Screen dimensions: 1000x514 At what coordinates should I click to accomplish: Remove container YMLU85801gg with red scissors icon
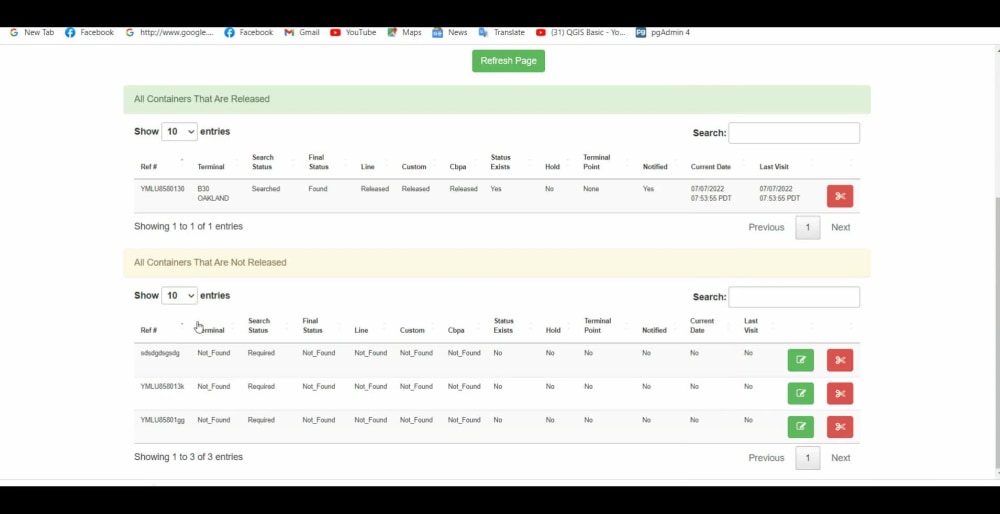pos(840,427)
